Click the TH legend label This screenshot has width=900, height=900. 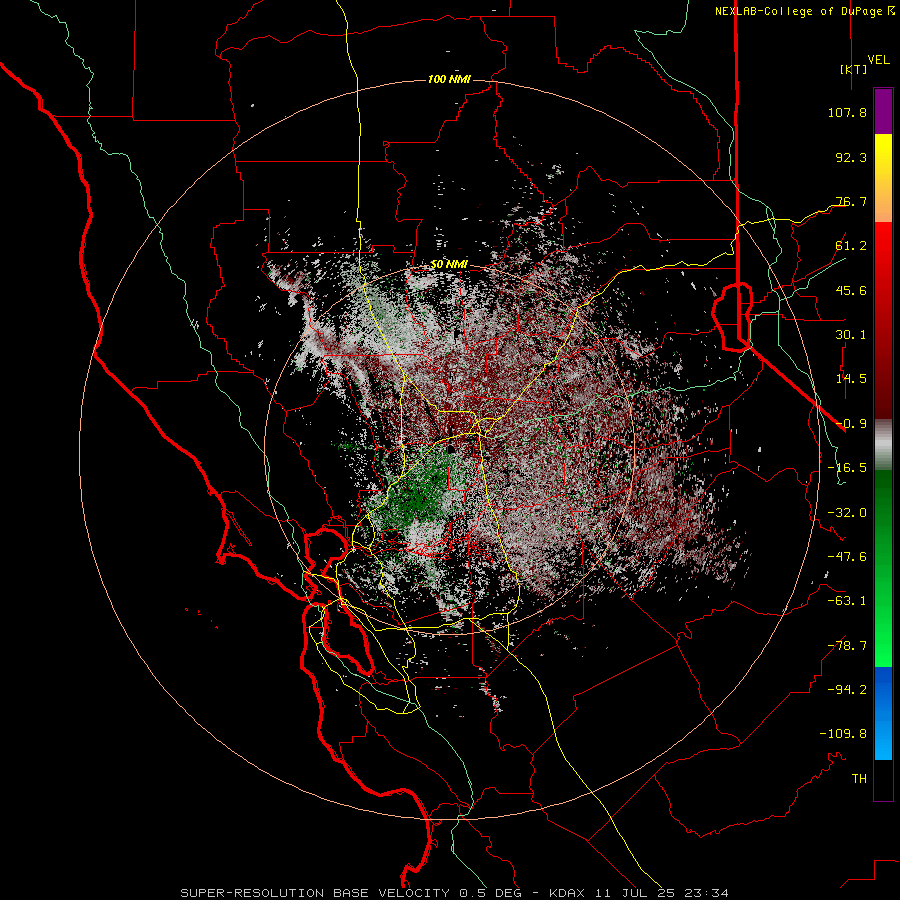pyautogui.click(x=859, y=779)
